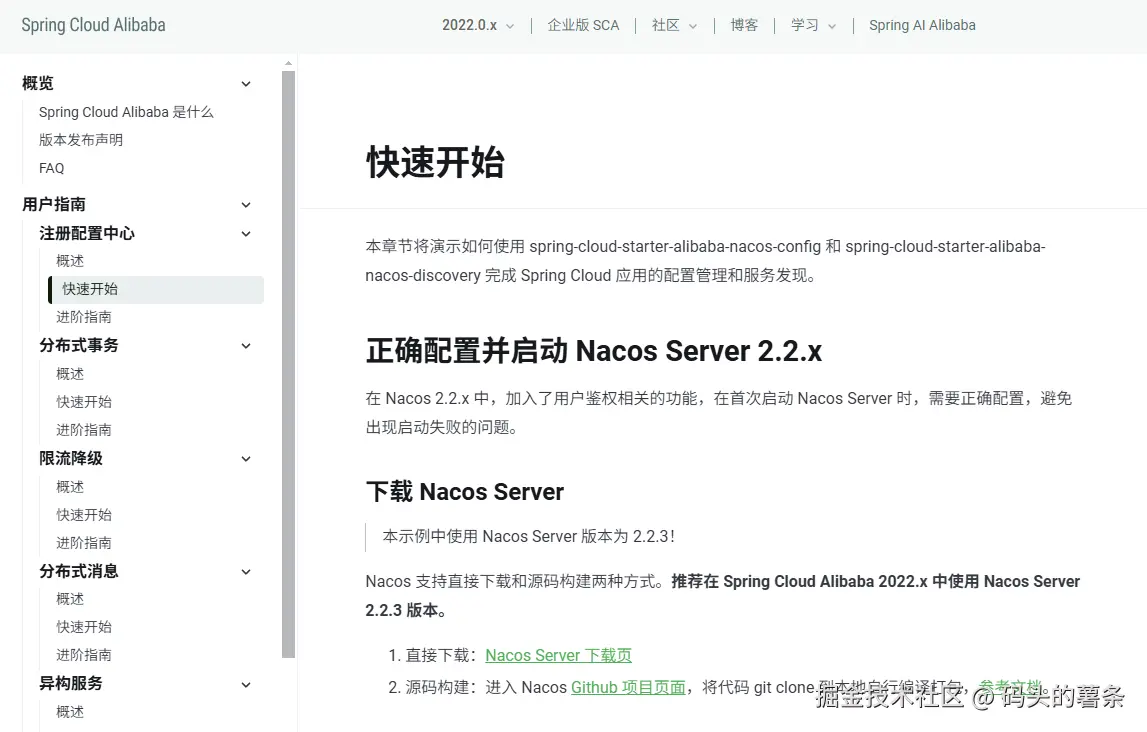Open 概述 under 限流降级

pos(70,487)
